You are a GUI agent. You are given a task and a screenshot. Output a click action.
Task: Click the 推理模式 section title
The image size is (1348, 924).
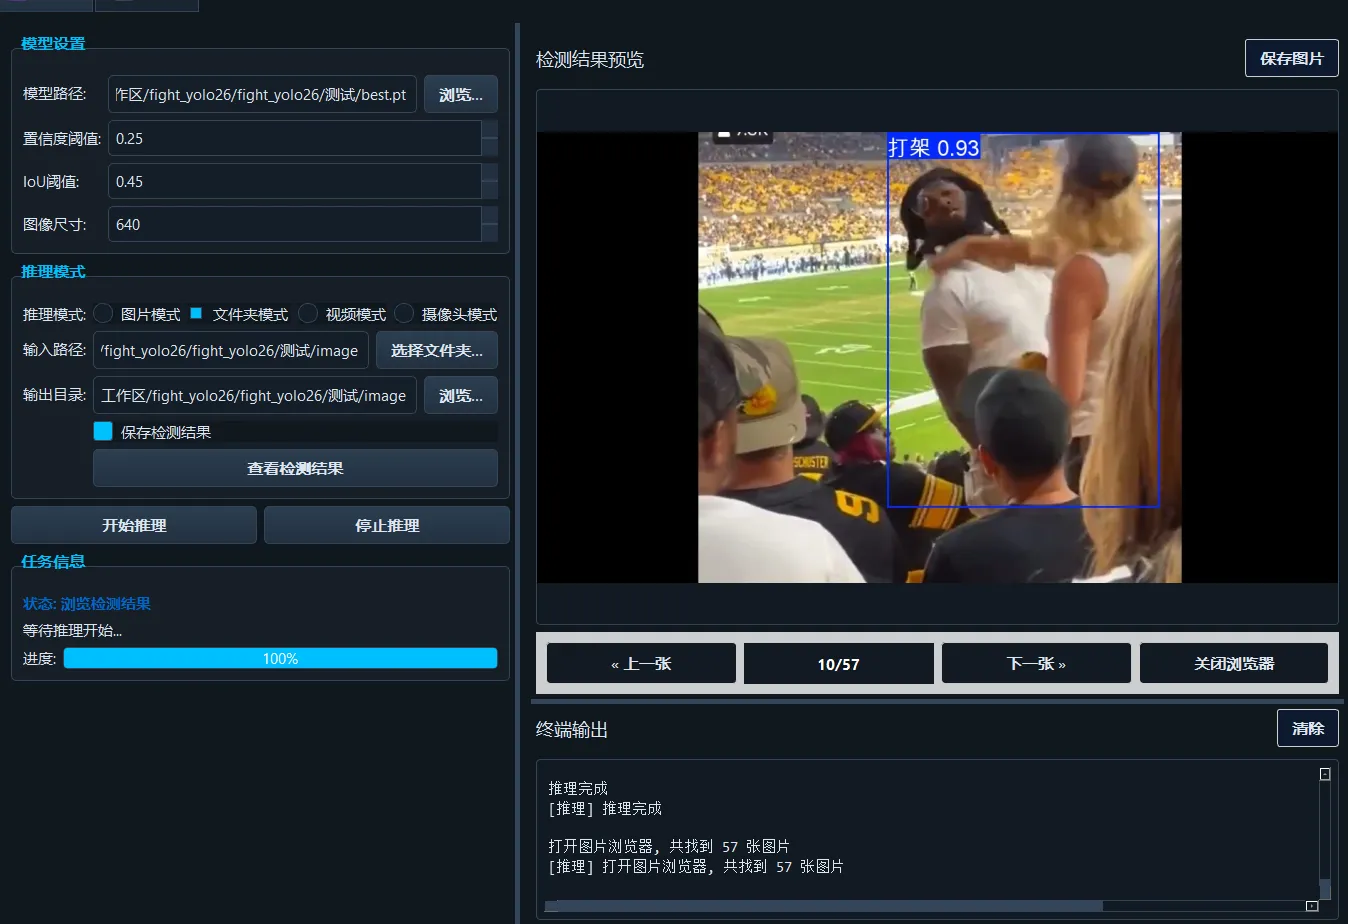click(53, 272)
